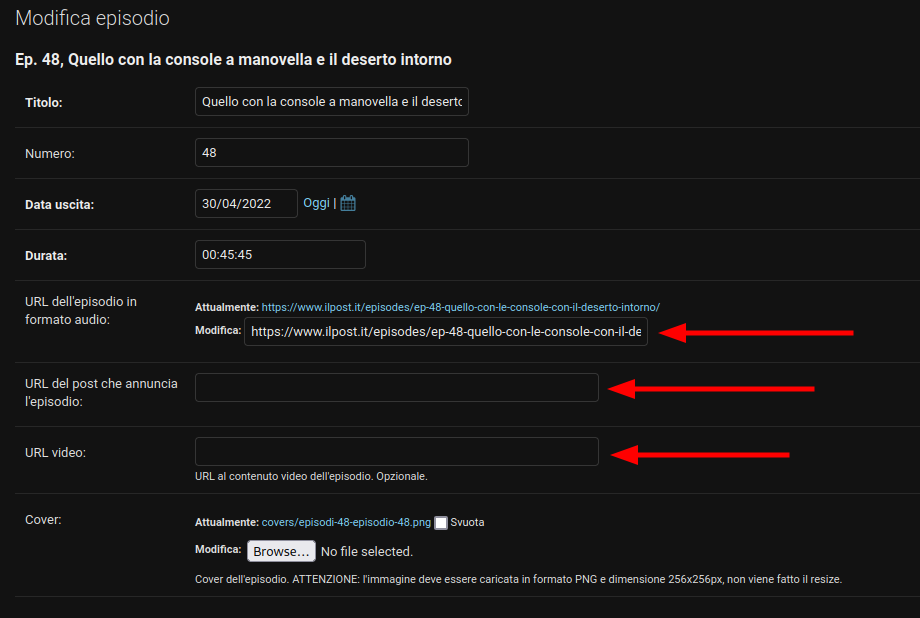This screenshot has width=920, height=618.
Task: Tick the Svuota checkbox for the cover
Action: pyautogui.click(x=441, y=522)
